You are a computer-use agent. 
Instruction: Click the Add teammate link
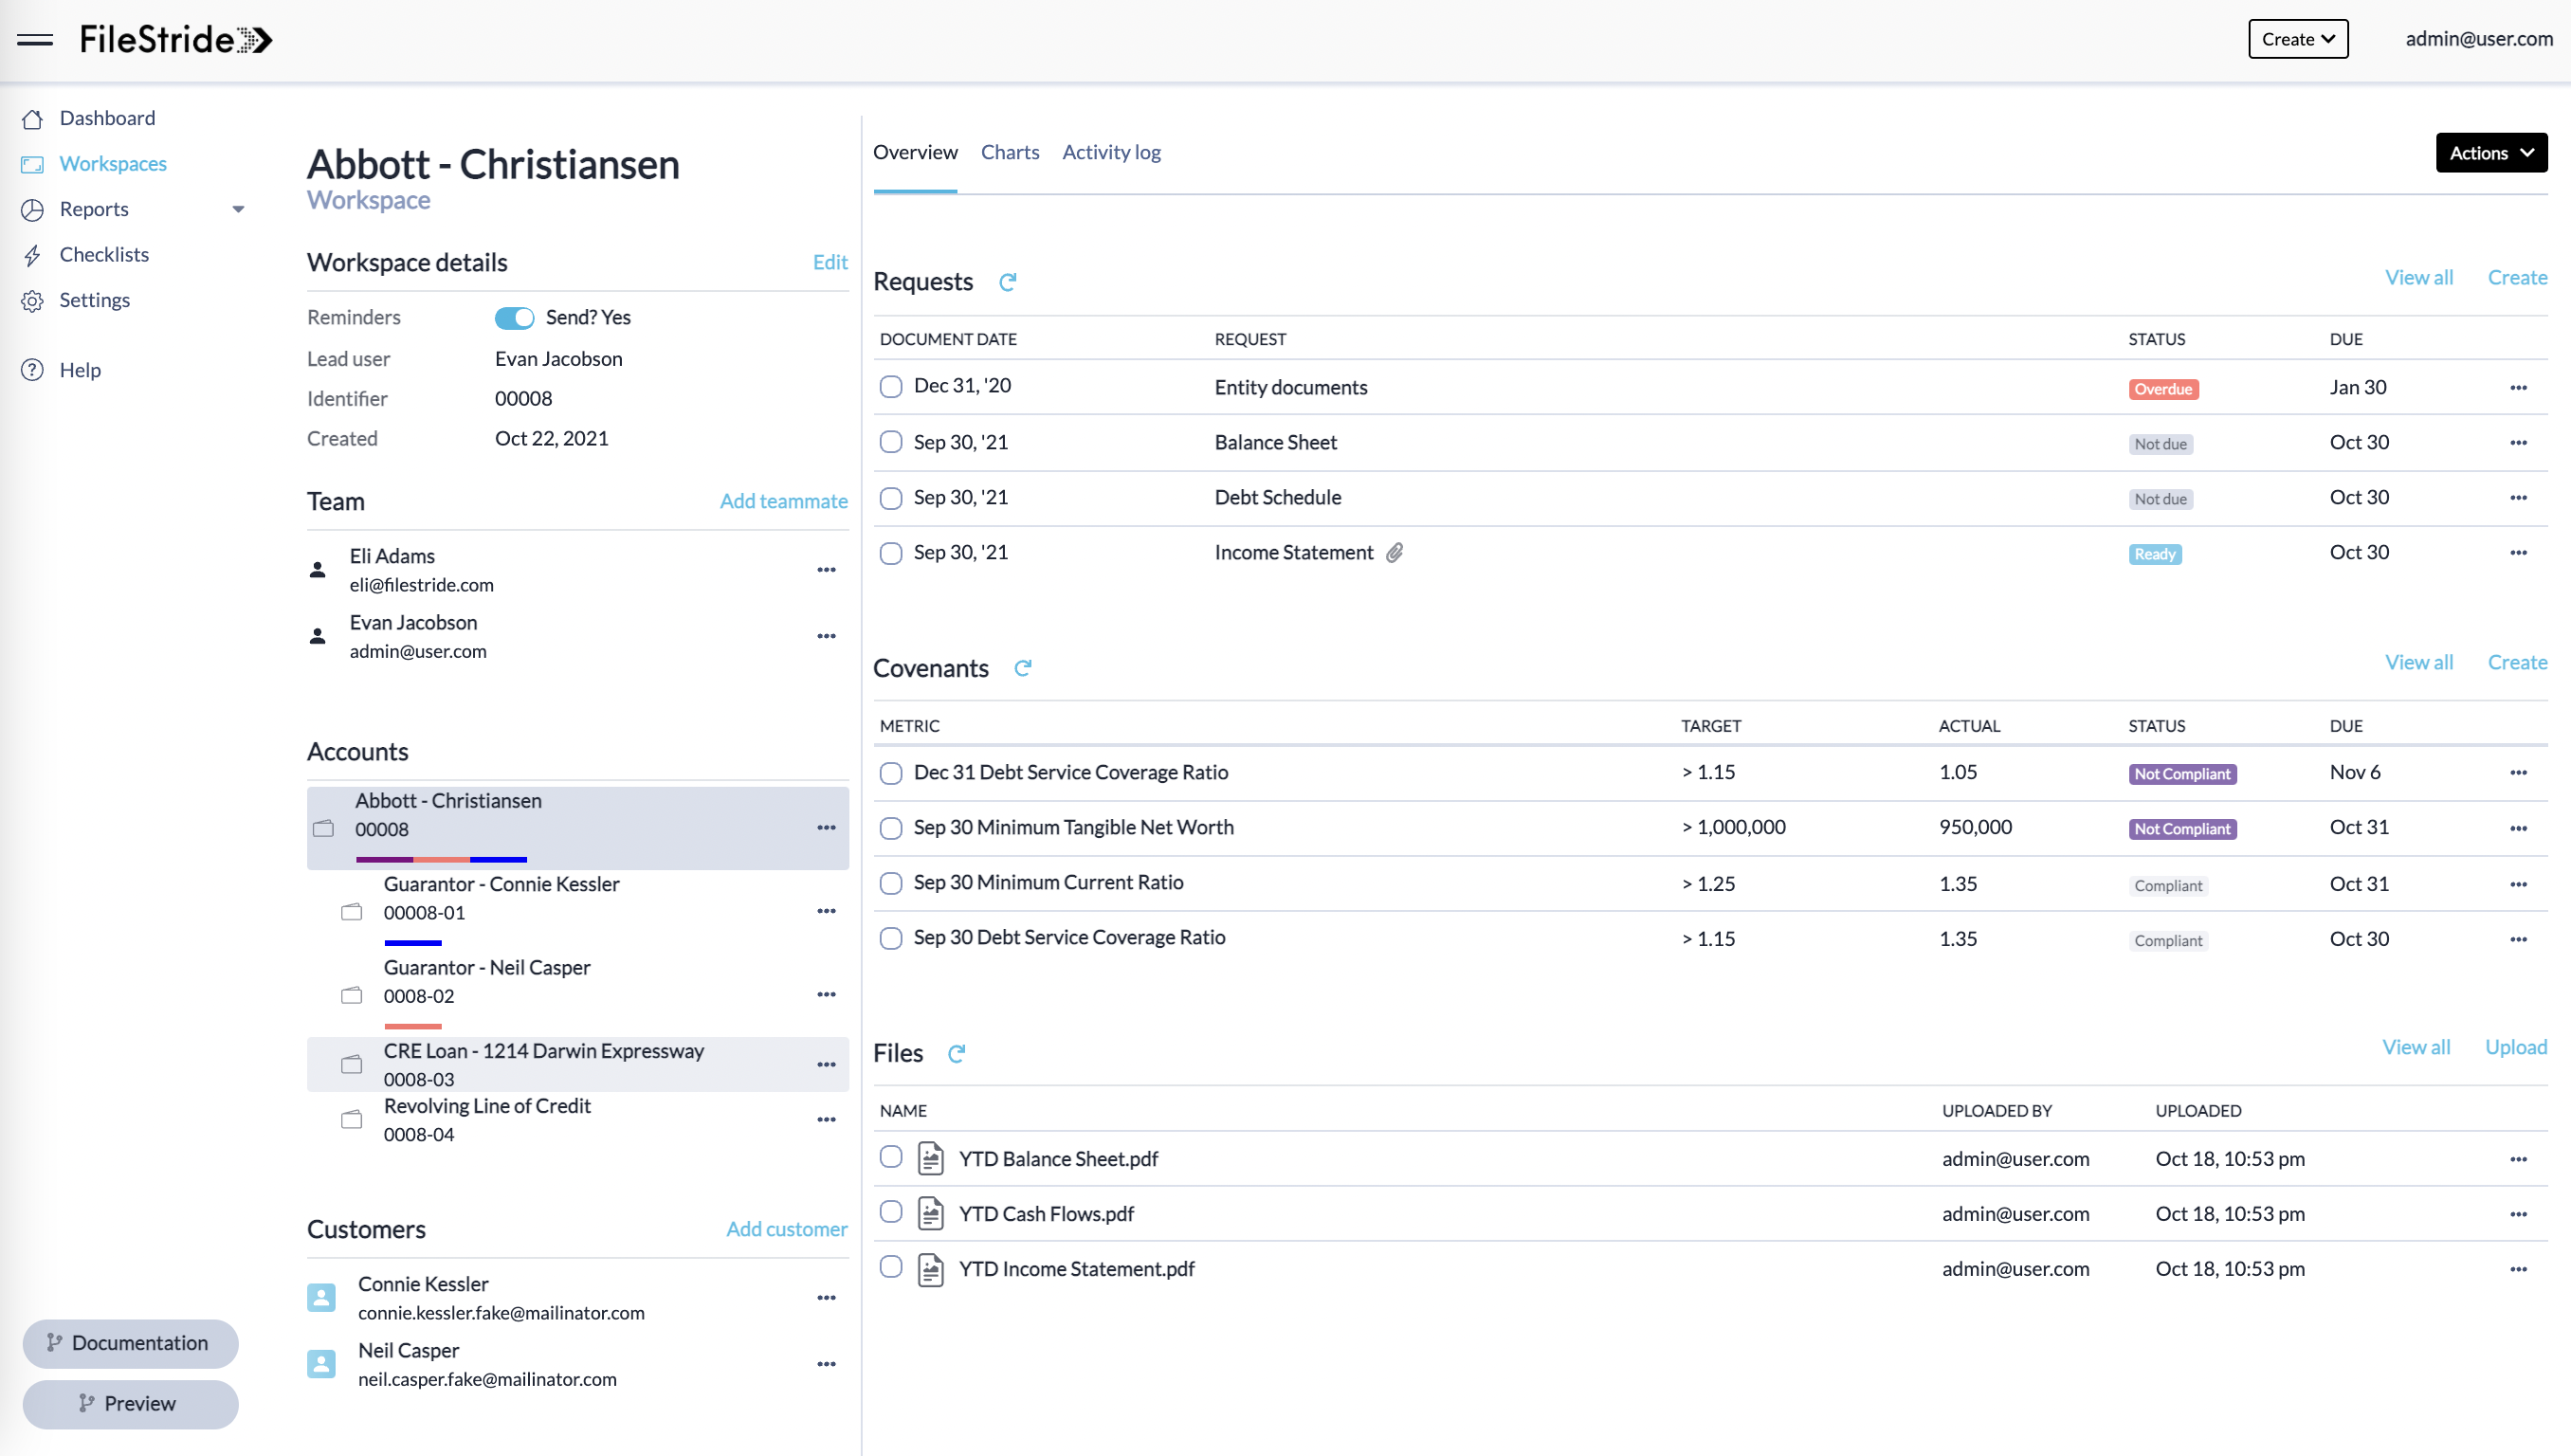(x=783, y=501)
